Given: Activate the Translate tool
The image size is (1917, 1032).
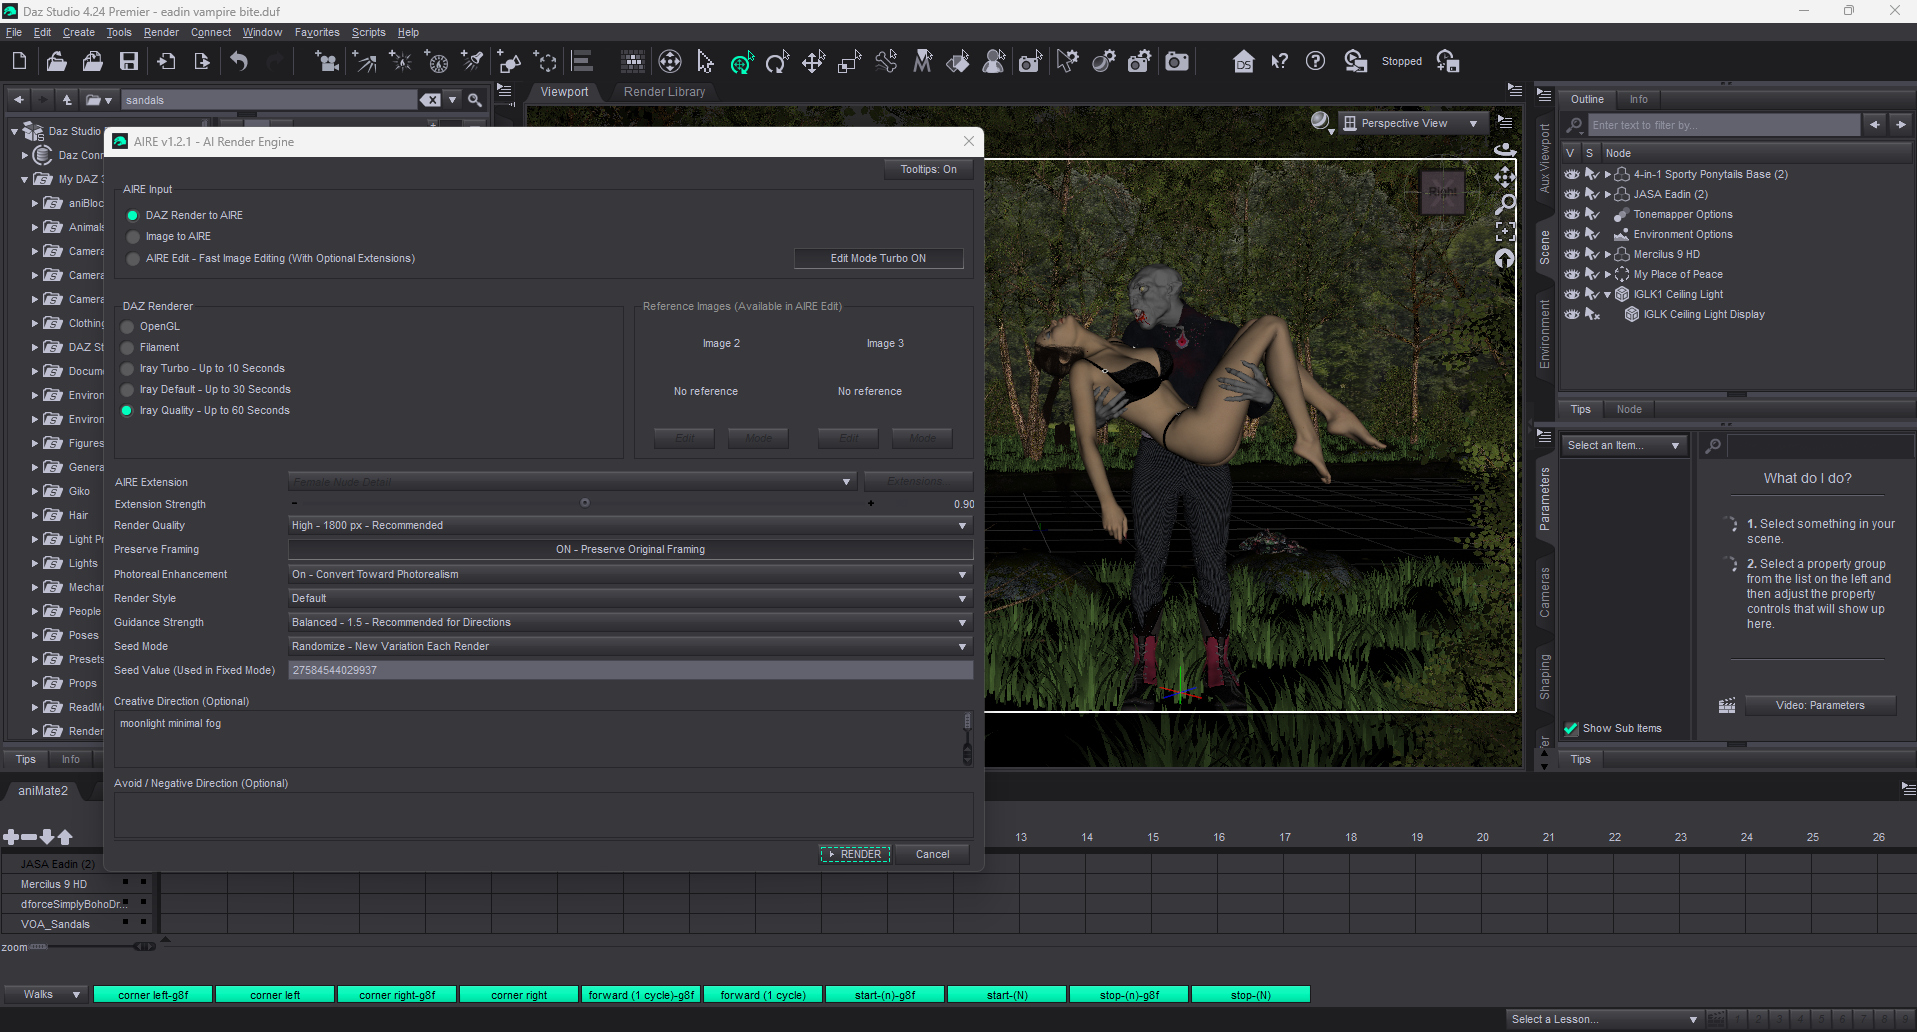Looking at the screenshot, I should click(x=813, y=62).
